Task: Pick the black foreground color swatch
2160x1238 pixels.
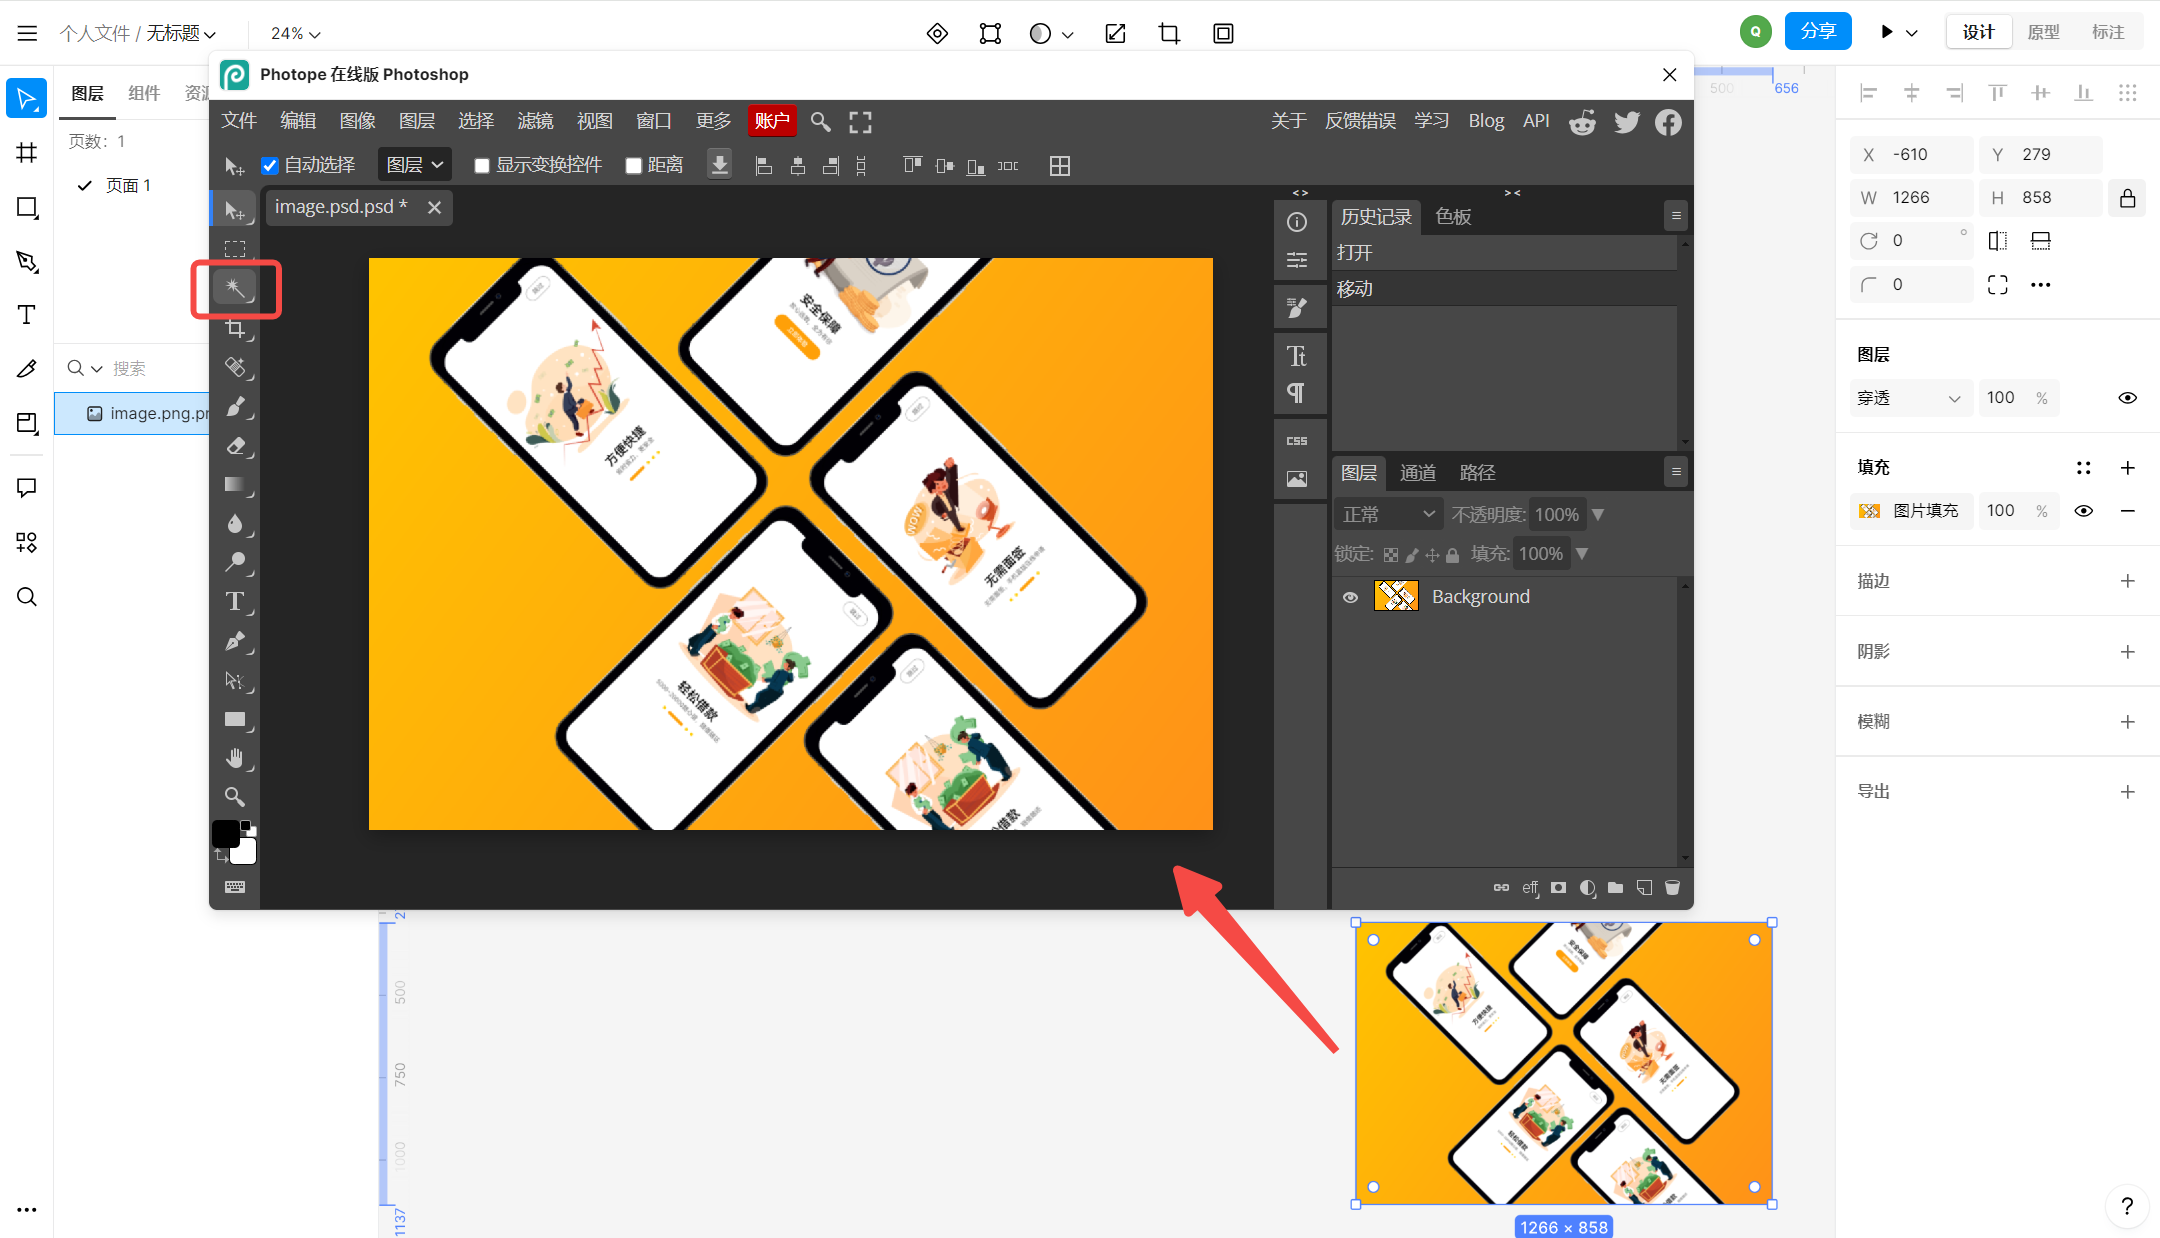Action: tap(225, 833)
